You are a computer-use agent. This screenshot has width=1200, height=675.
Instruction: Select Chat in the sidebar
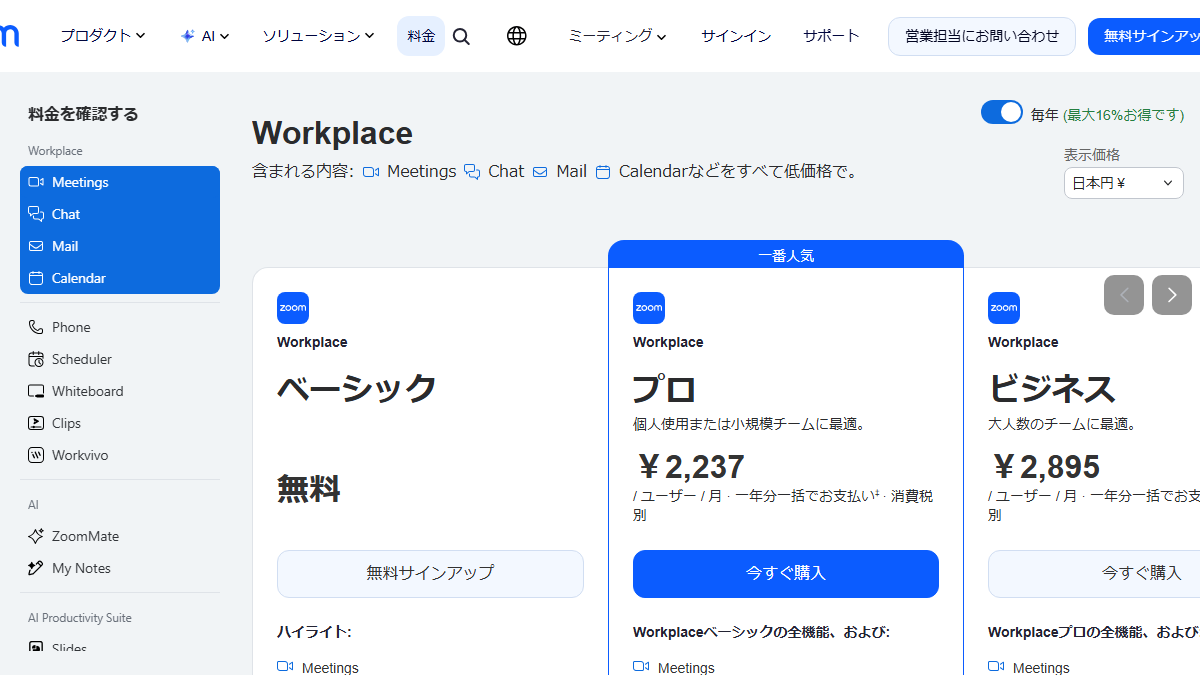click(120, 214)
